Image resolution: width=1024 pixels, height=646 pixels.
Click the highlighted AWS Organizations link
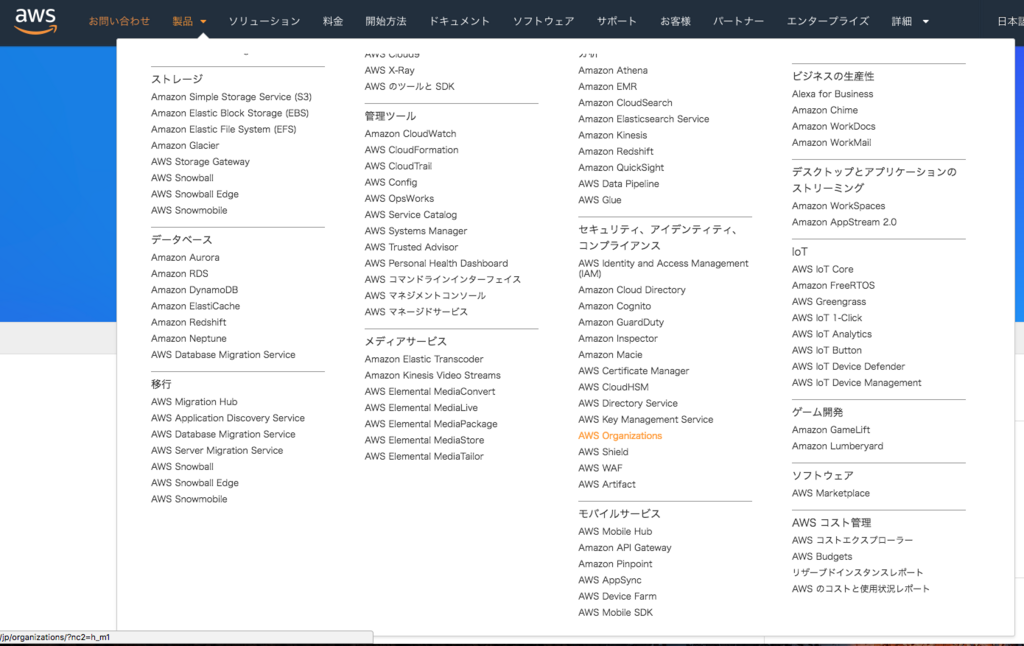[620, 436]
